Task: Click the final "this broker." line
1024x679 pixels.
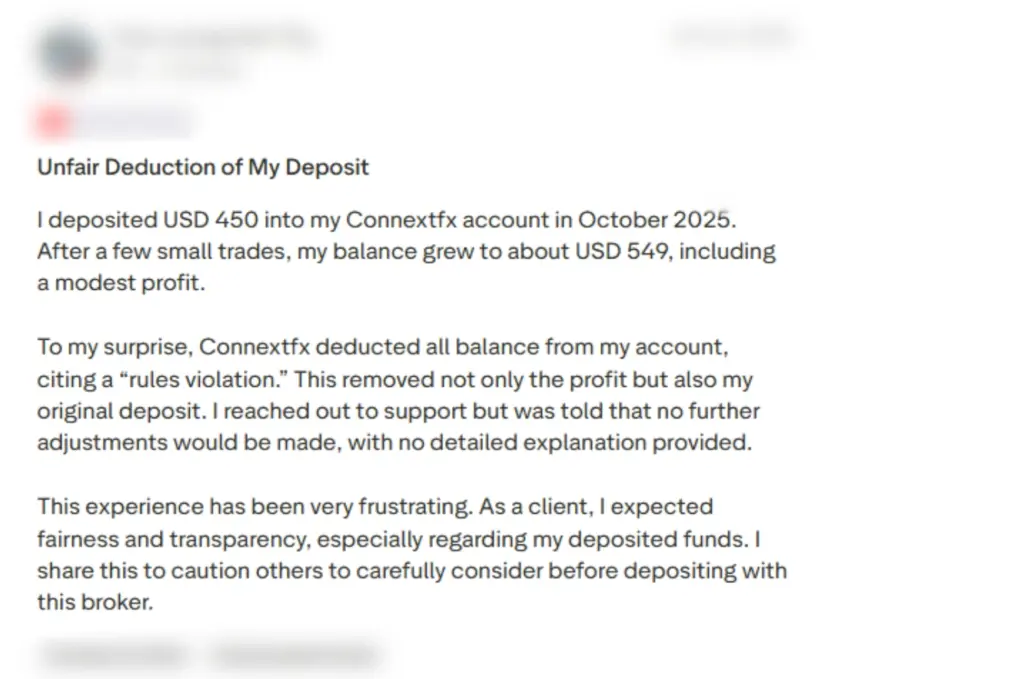Action: [x=95, y=603]
